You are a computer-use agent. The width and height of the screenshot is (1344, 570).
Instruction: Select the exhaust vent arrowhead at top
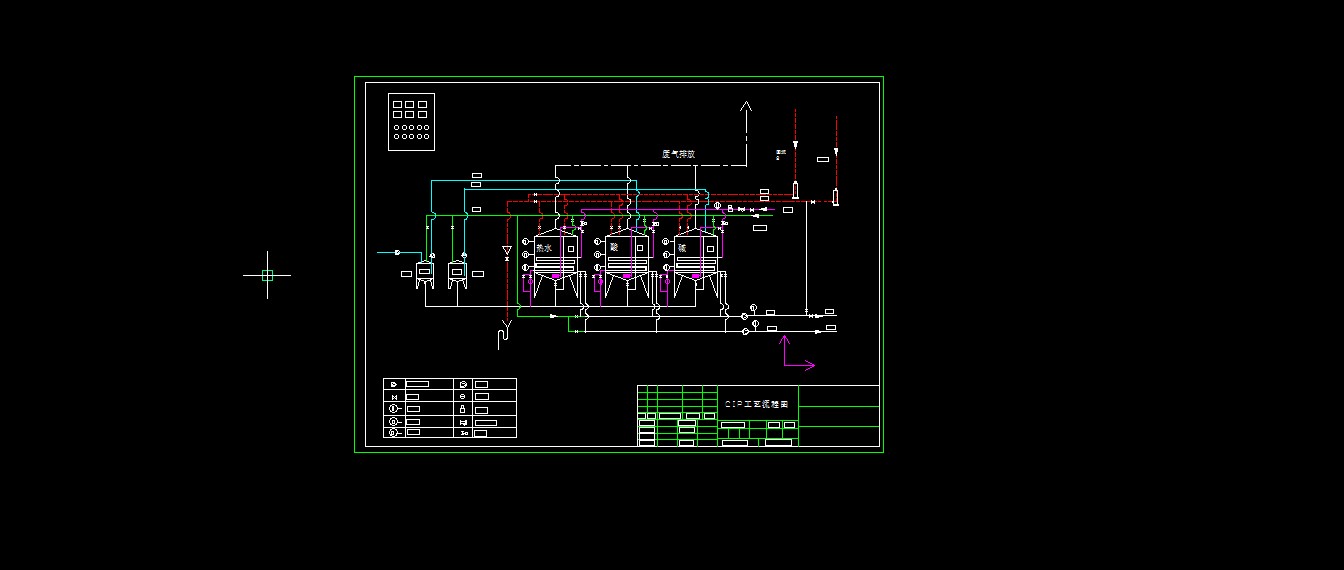[x=745, y=105]
